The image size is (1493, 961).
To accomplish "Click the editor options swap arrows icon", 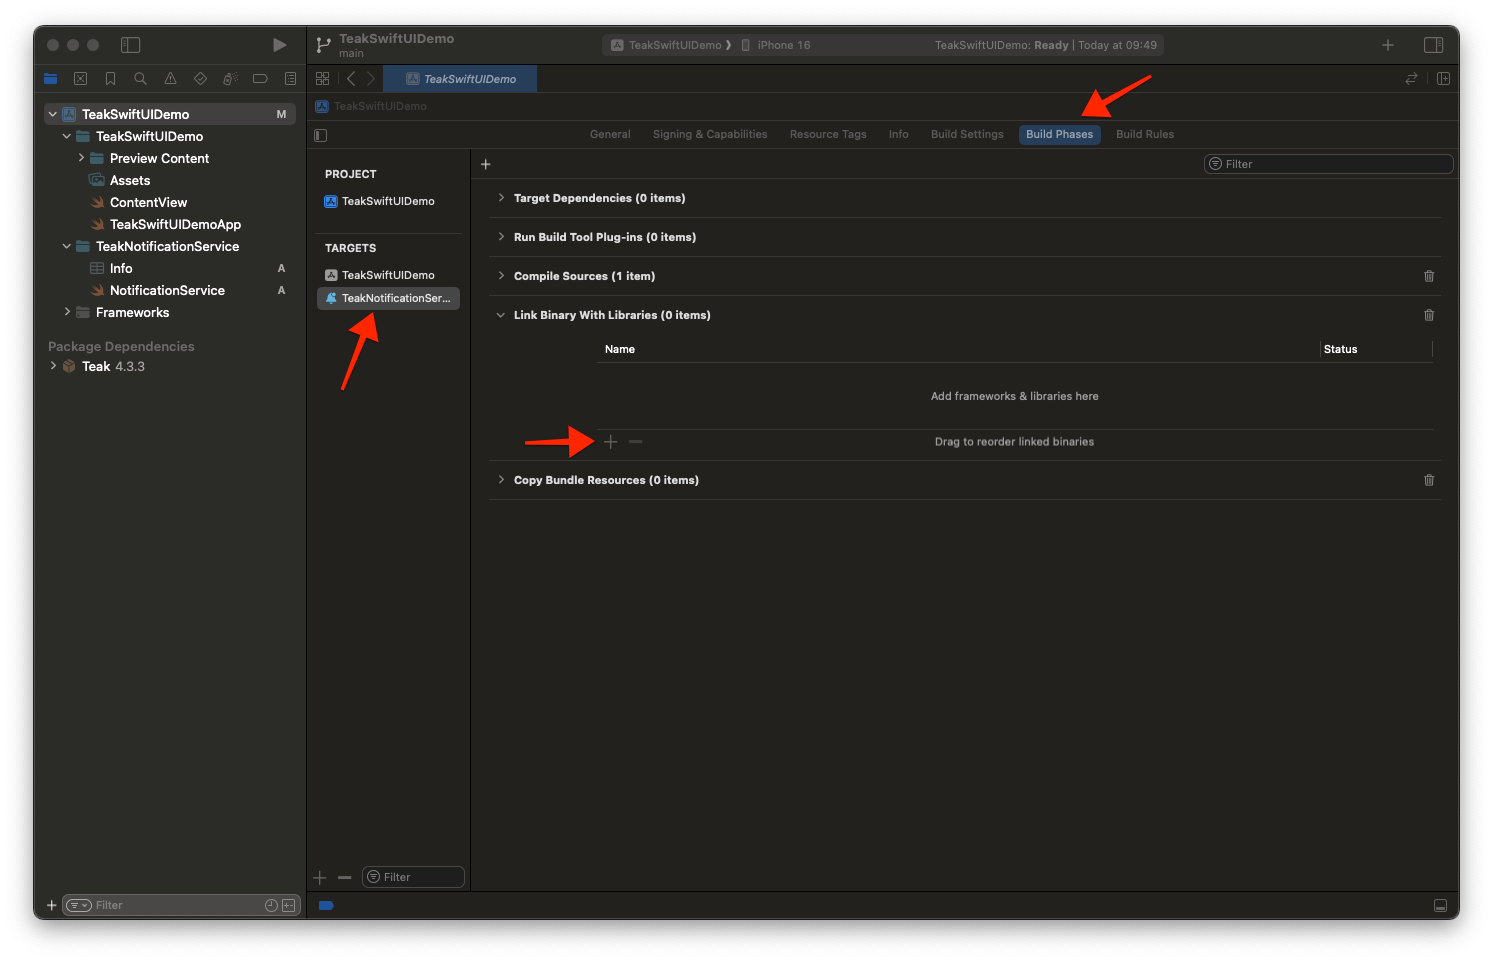I will click(x=1411, y=79).
